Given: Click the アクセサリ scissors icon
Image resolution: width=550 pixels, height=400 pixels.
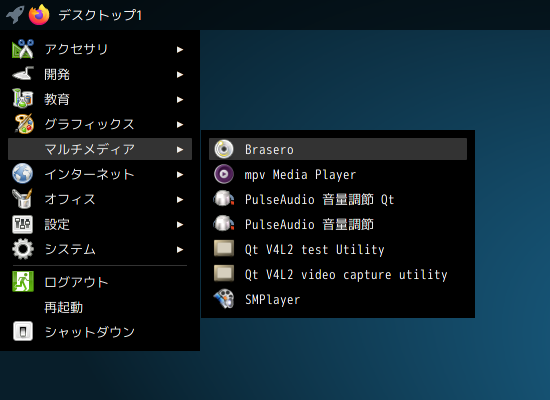Looking at the screenshot, I should [23, 49].
